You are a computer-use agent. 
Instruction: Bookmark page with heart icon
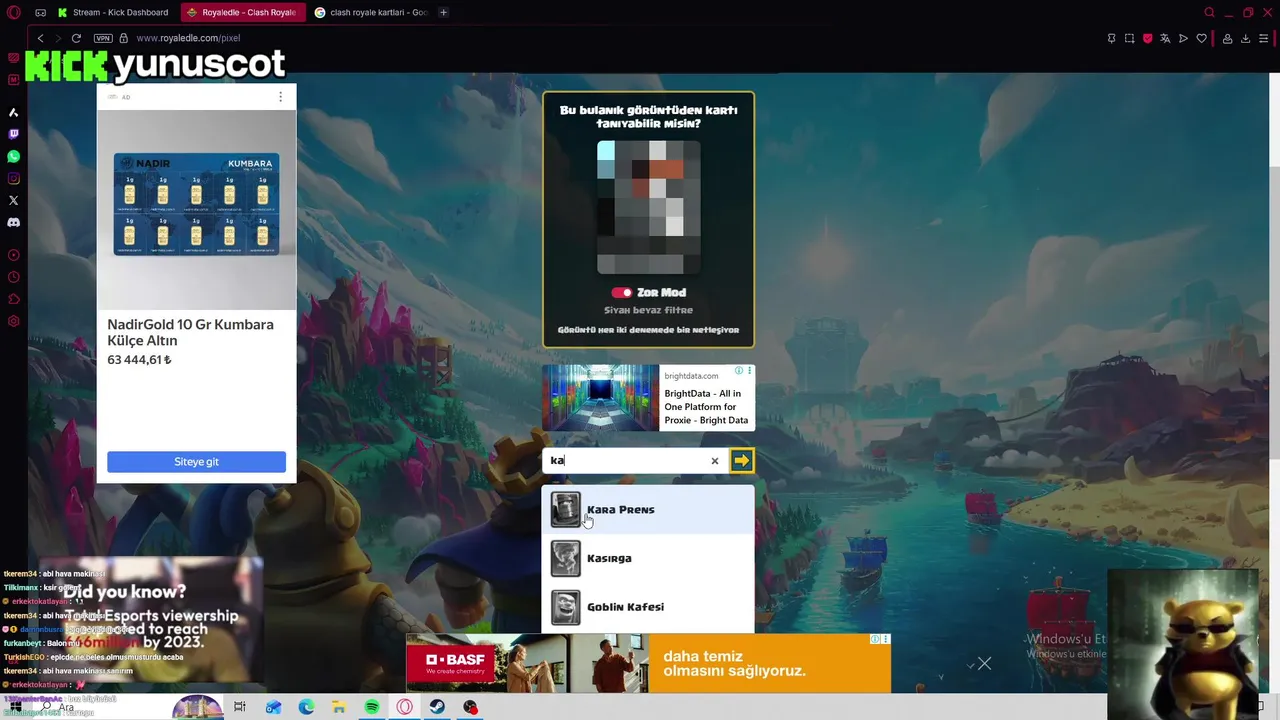pos(1201,38)
